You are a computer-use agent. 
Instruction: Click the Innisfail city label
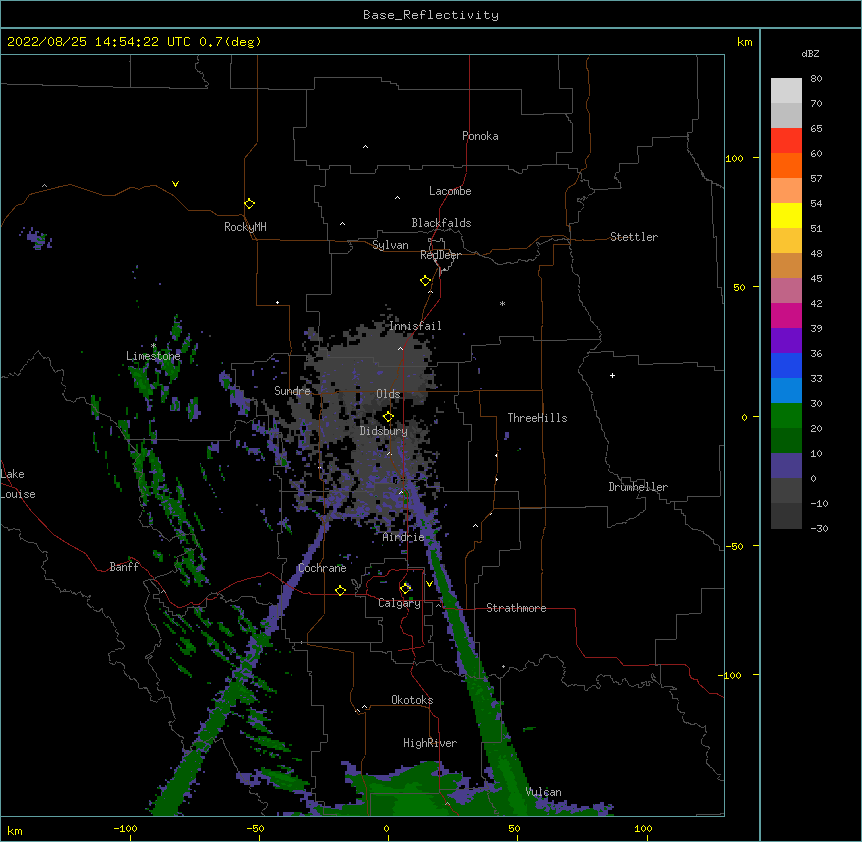point(415,326)
